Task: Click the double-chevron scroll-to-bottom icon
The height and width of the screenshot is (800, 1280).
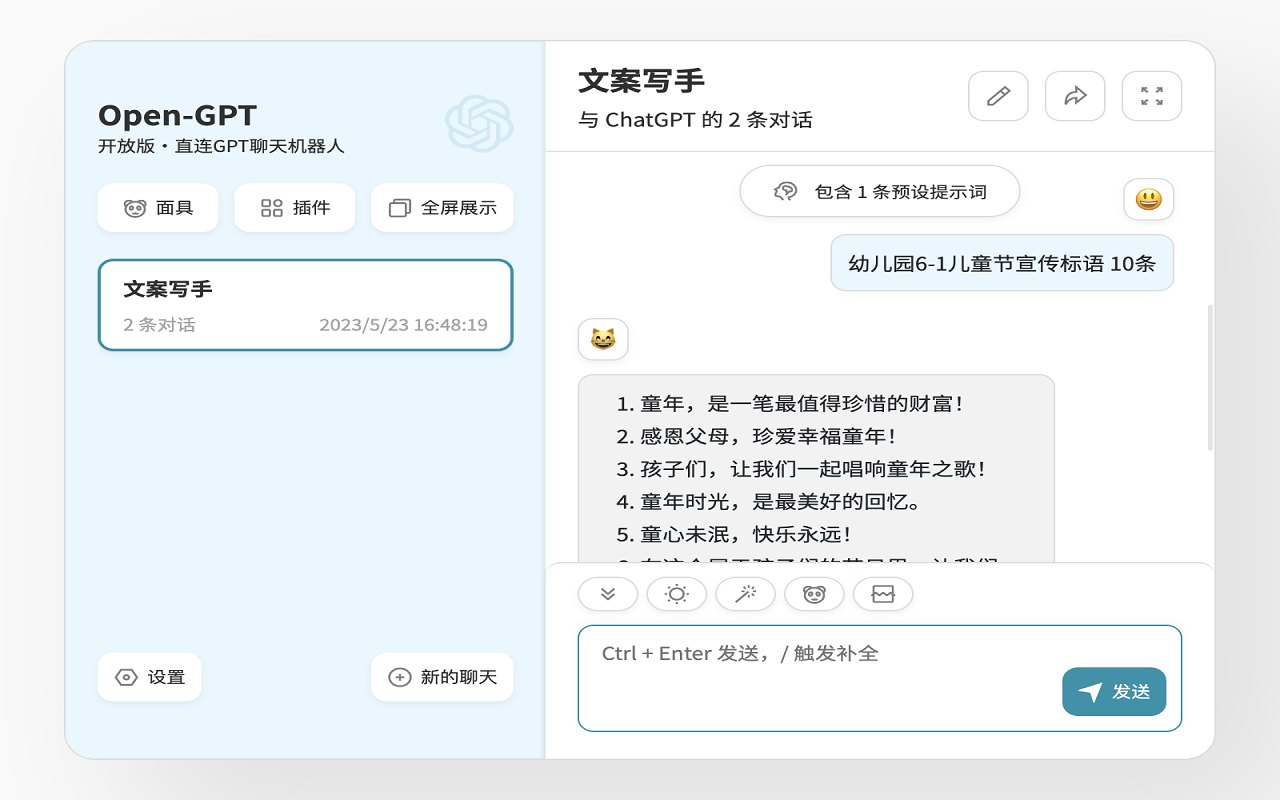Action: (x=608, y=594)
